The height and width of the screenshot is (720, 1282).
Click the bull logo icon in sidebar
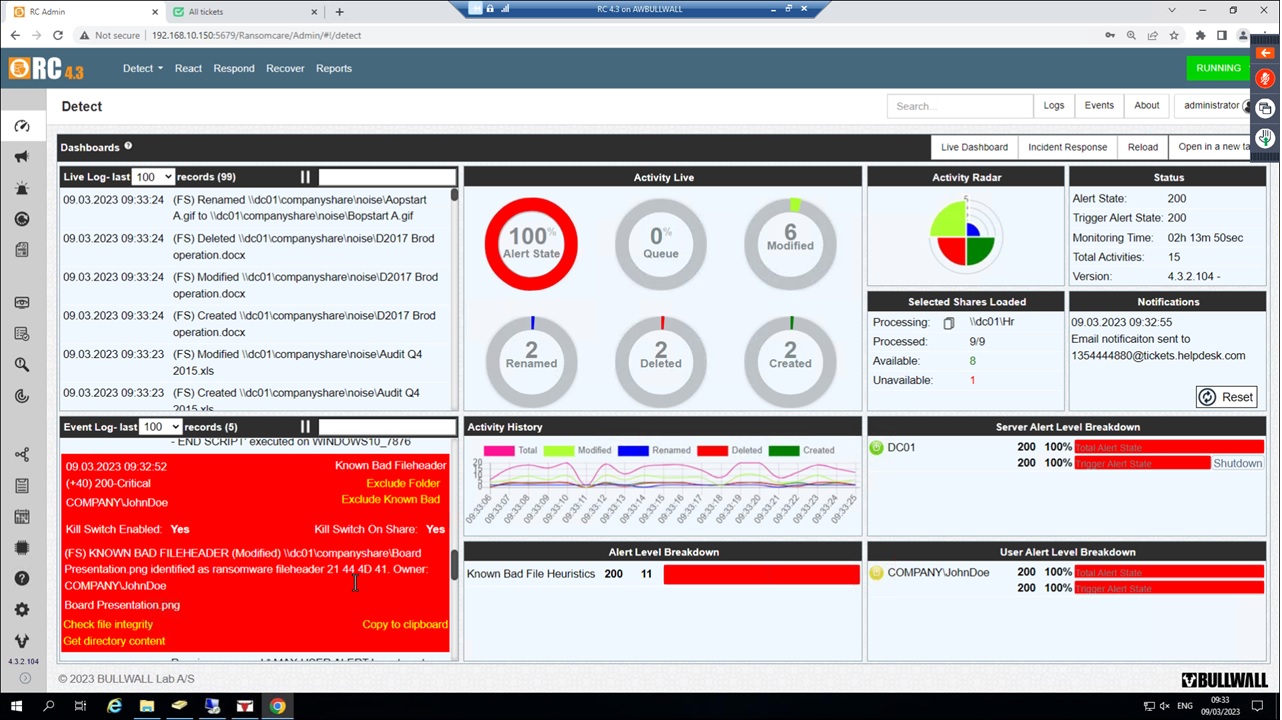click(x=22, y=640)
